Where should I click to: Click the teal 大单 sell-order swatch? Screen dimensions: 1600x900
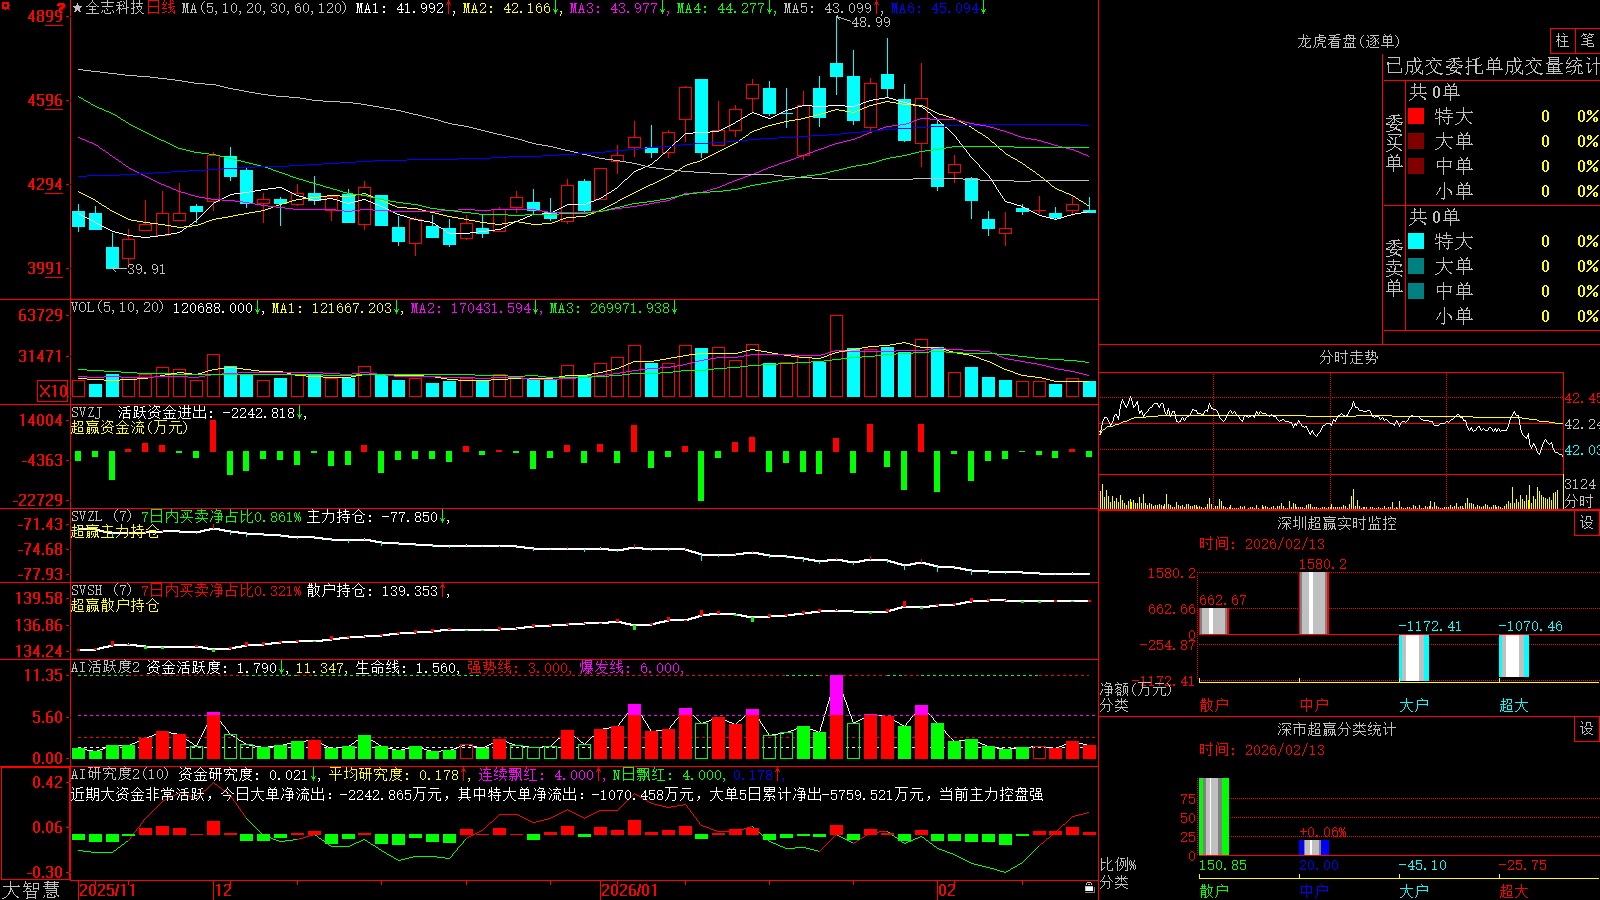click(1416, 266)
